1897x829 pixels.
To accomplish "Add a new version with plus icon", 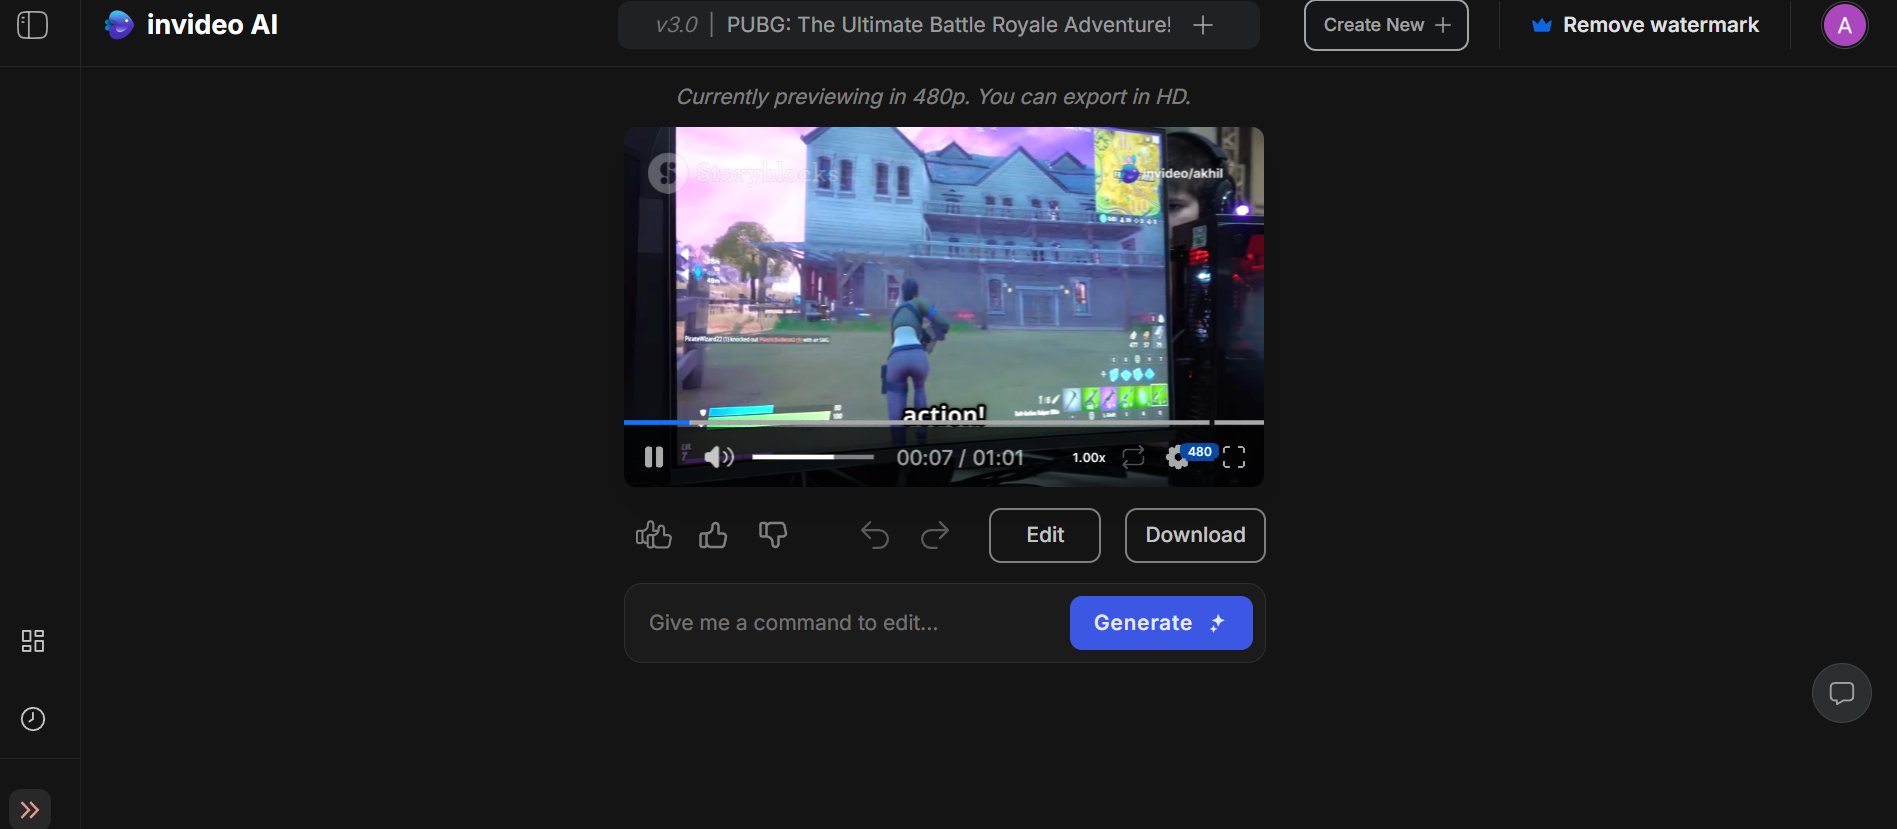I will click(x=1203, y=25).
